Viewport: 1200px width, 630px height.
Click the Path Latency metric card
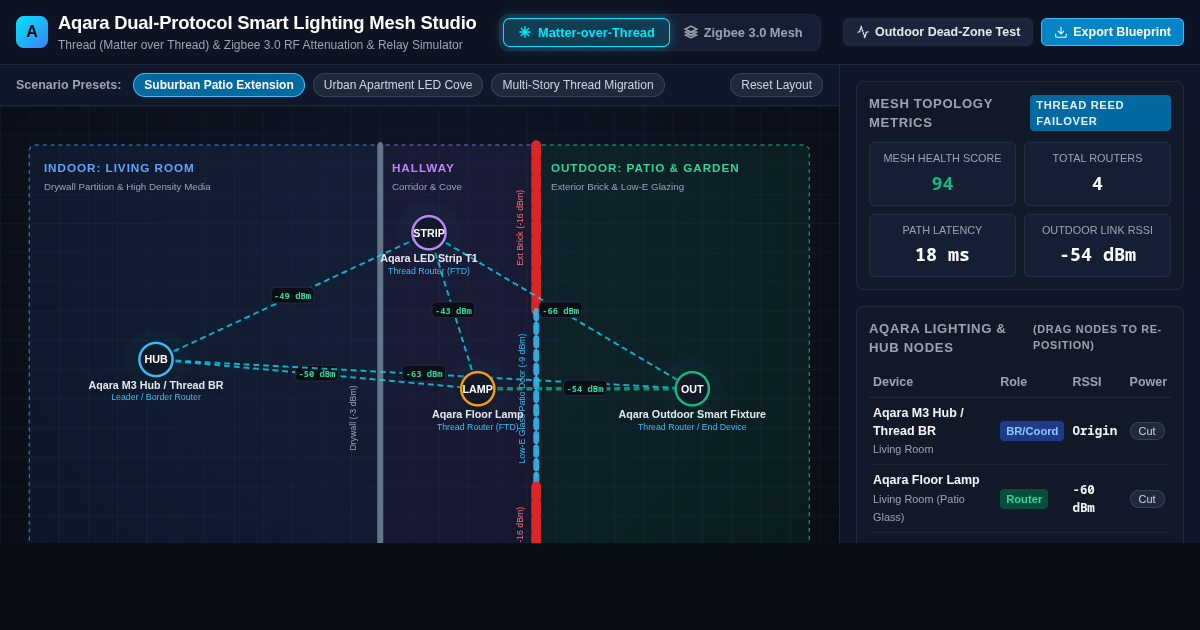click(x=942, y=245)
